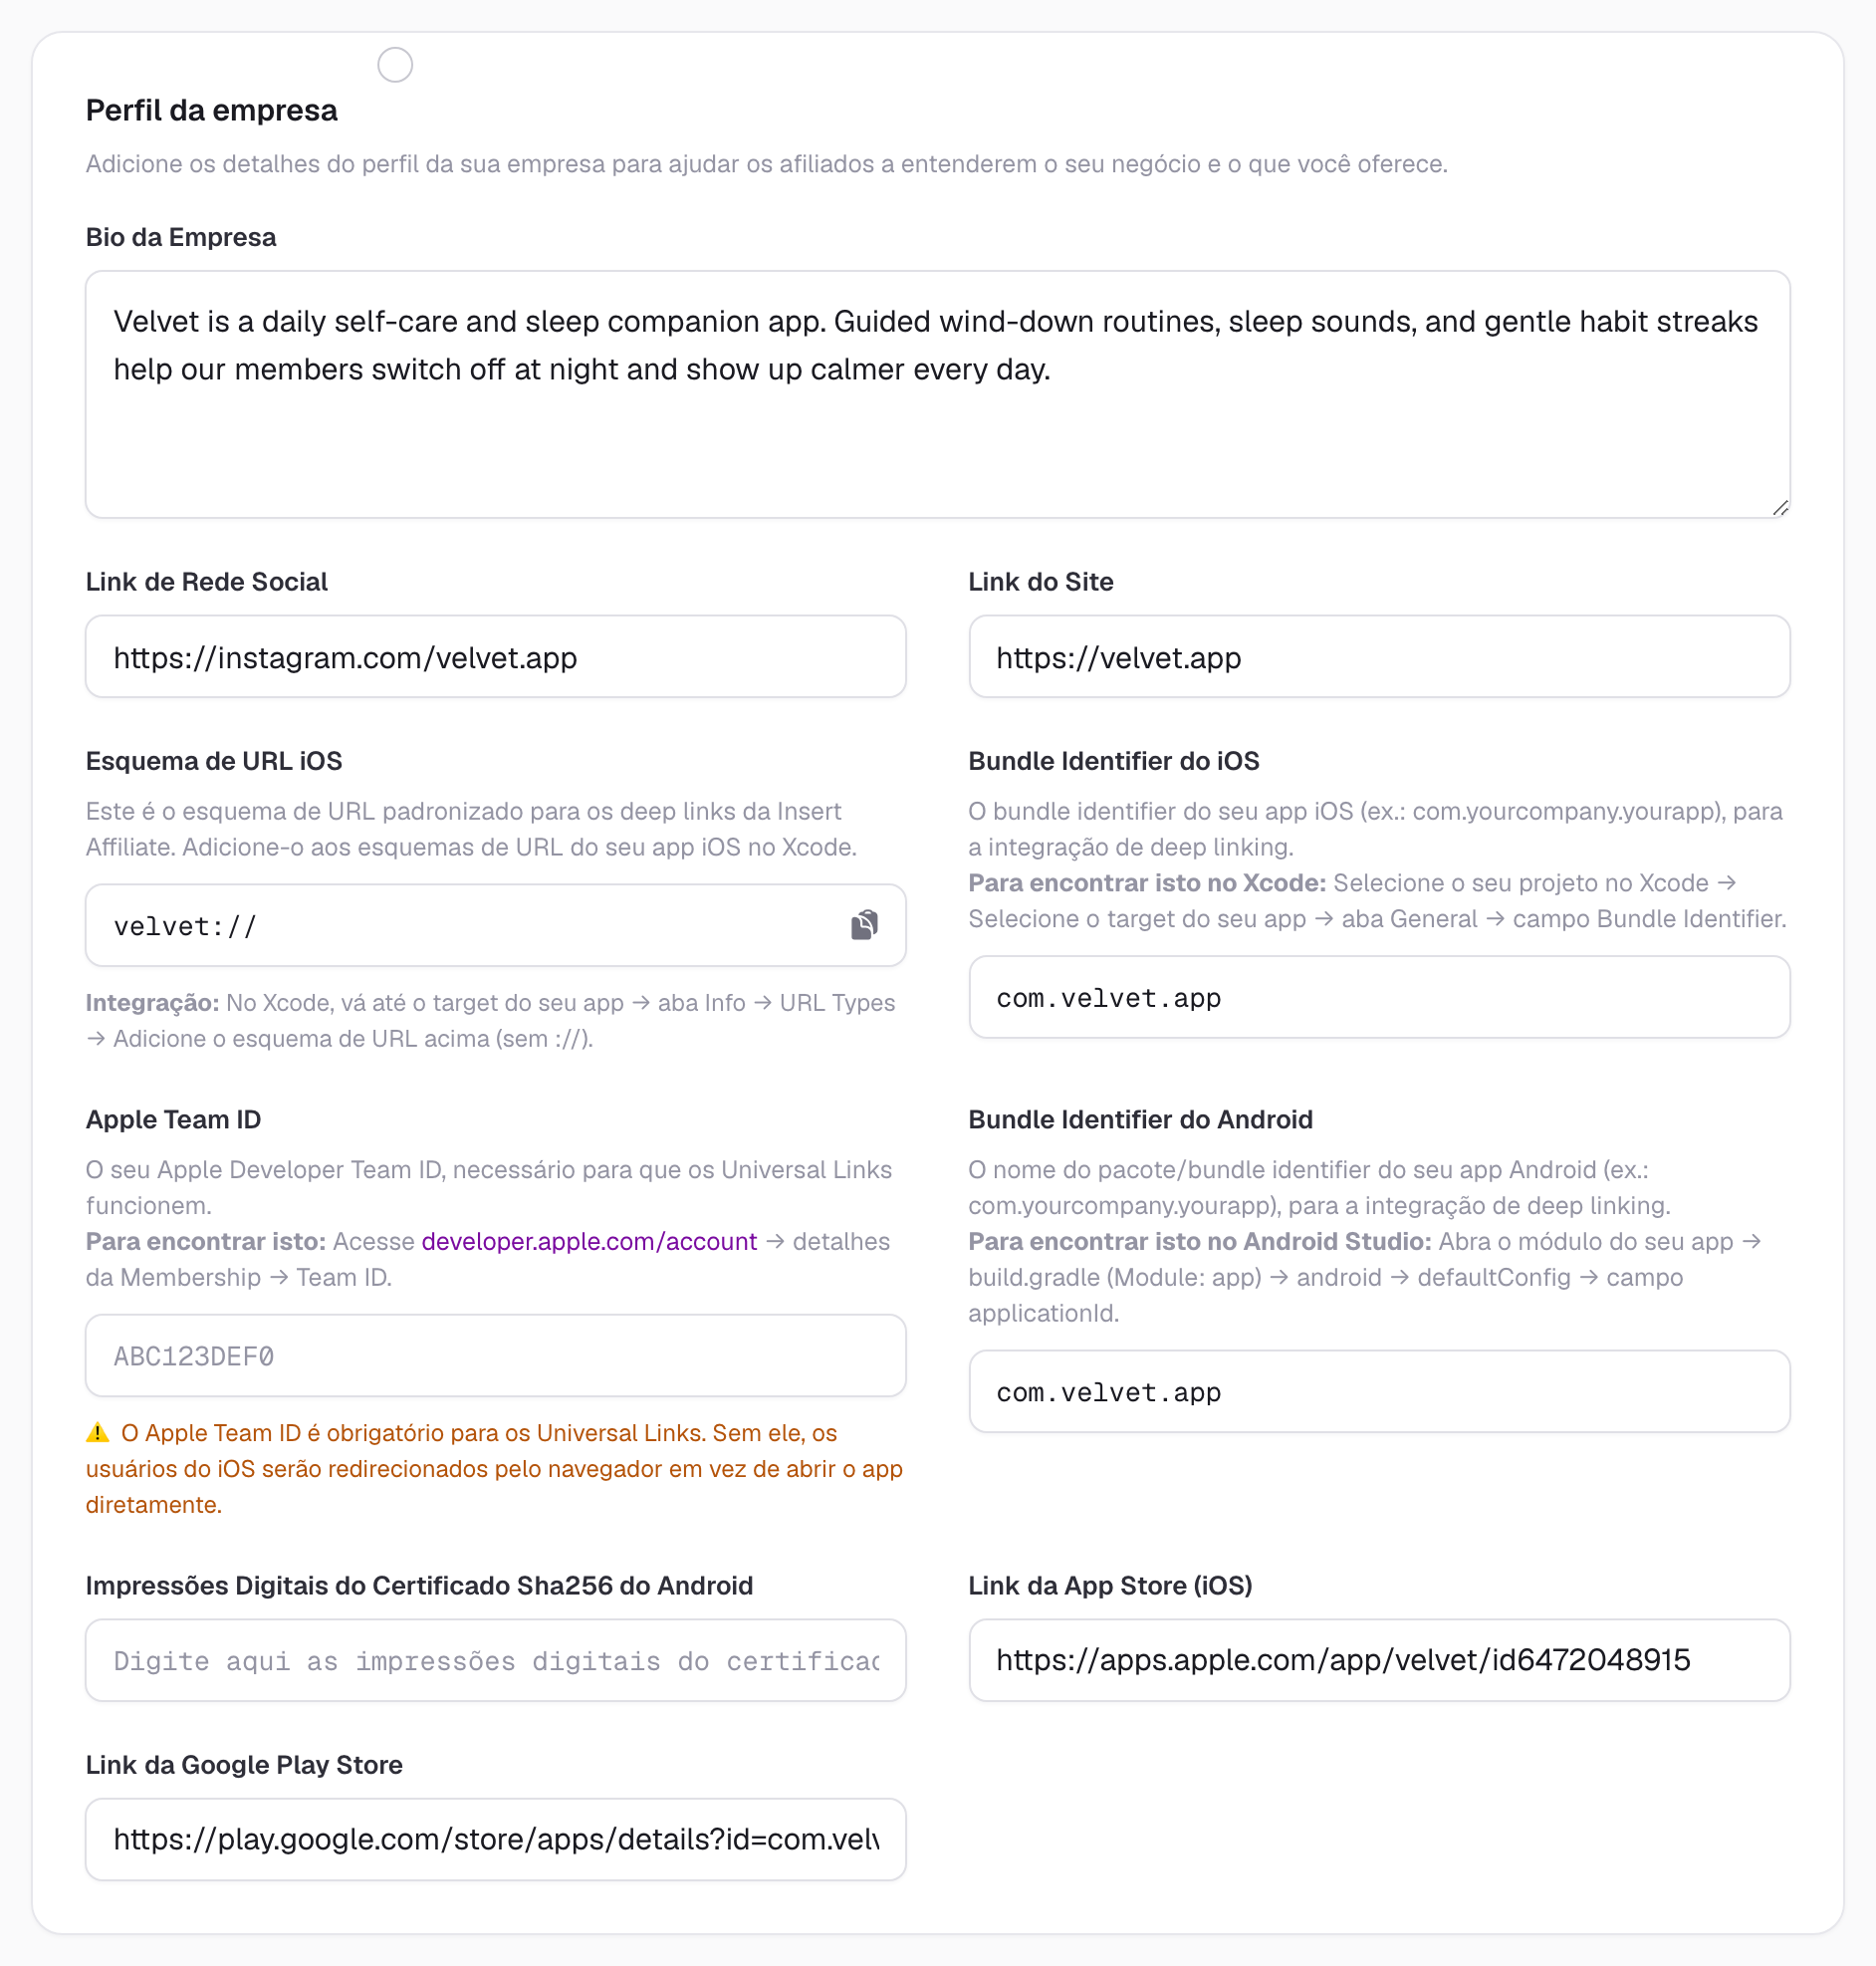Click the orange Apple Team ID warning text
The height and width of the screenshot is (1966, 1876).
point(495,1468)
